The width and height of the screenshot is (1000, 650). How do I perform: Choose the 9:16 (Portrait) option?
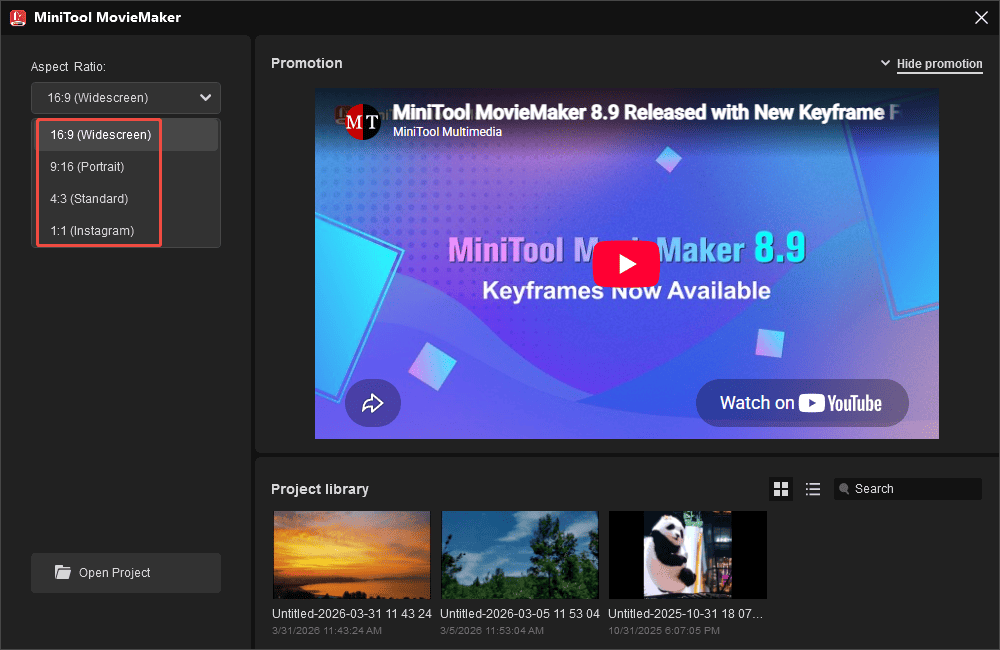[126, 166]
